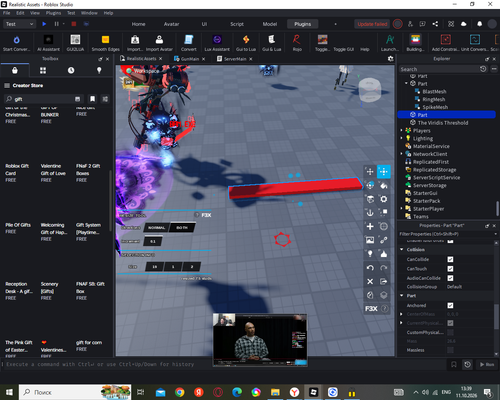Uncheck the Anchored property
500x400 pixels.
point(450,305)
